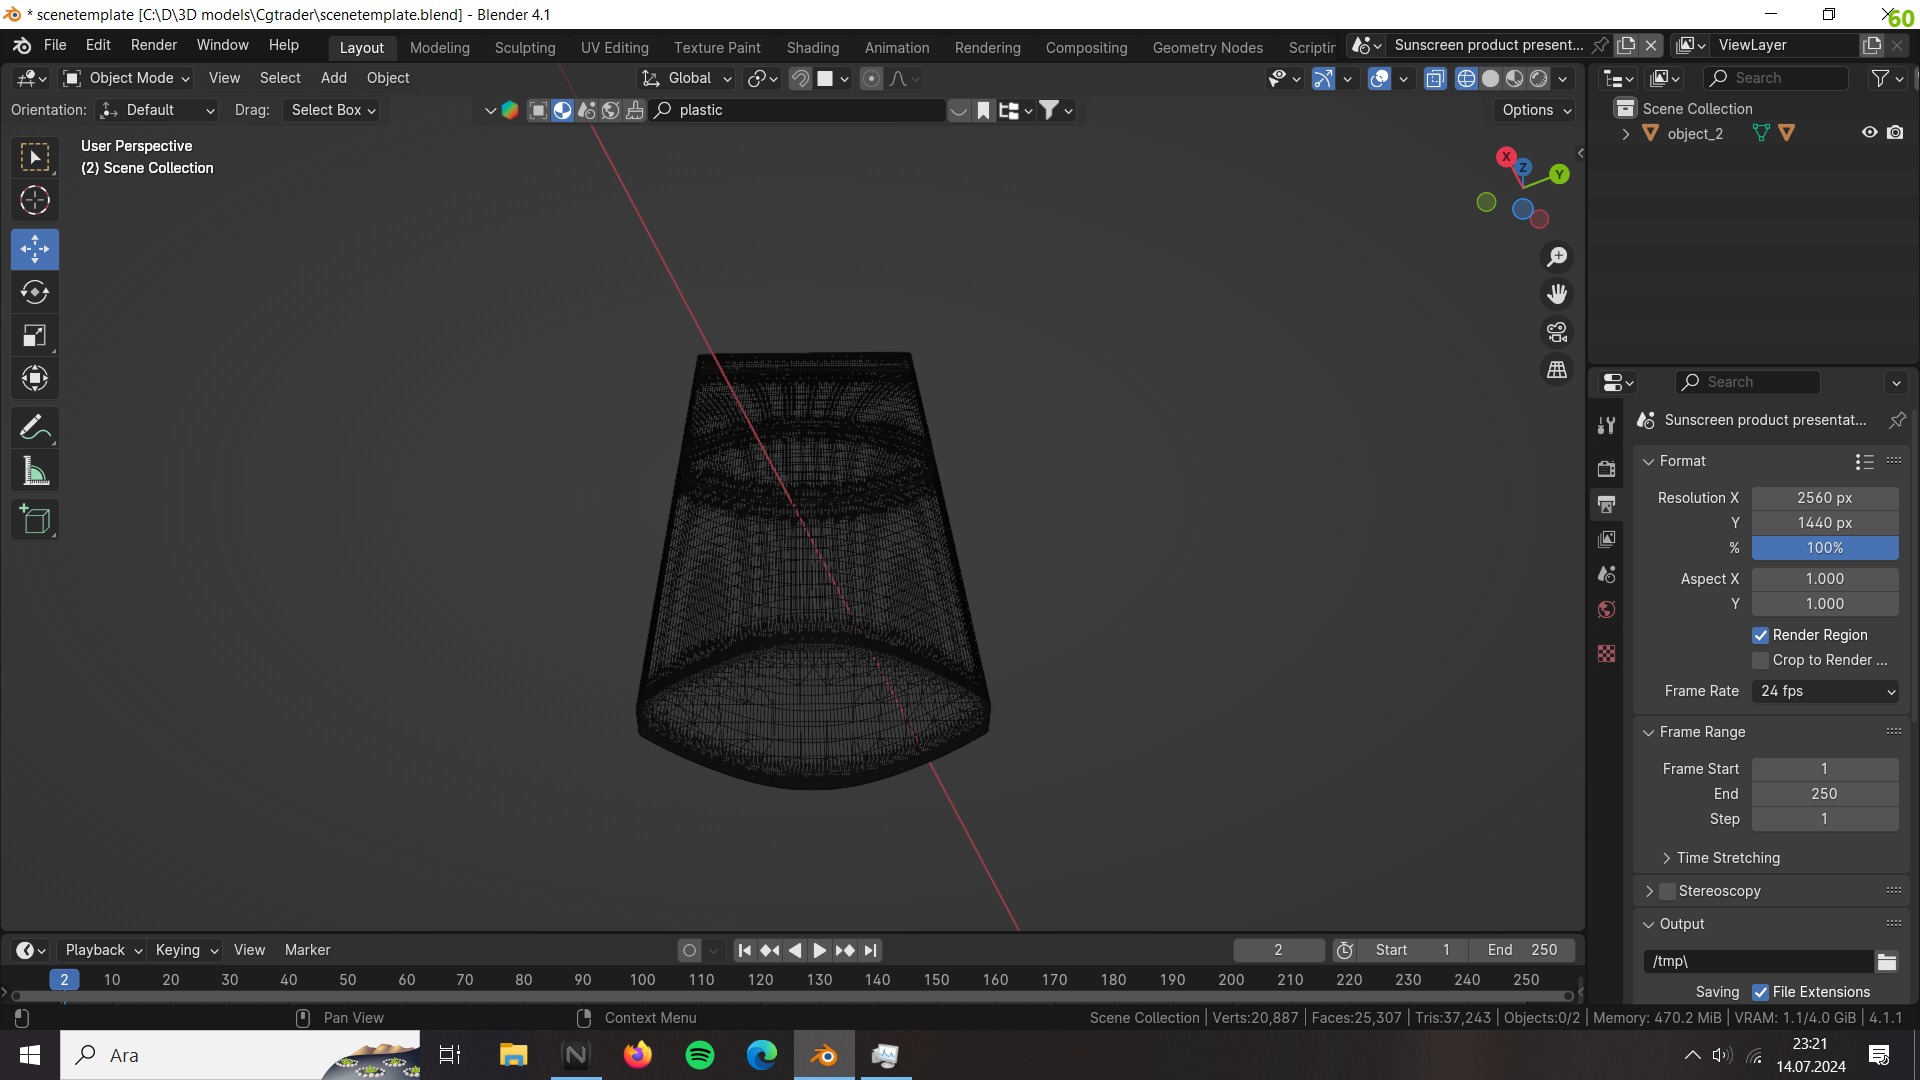Select the Measure tool
1920x1080 pixels.
pyautogui.click(x=35, y=471)
